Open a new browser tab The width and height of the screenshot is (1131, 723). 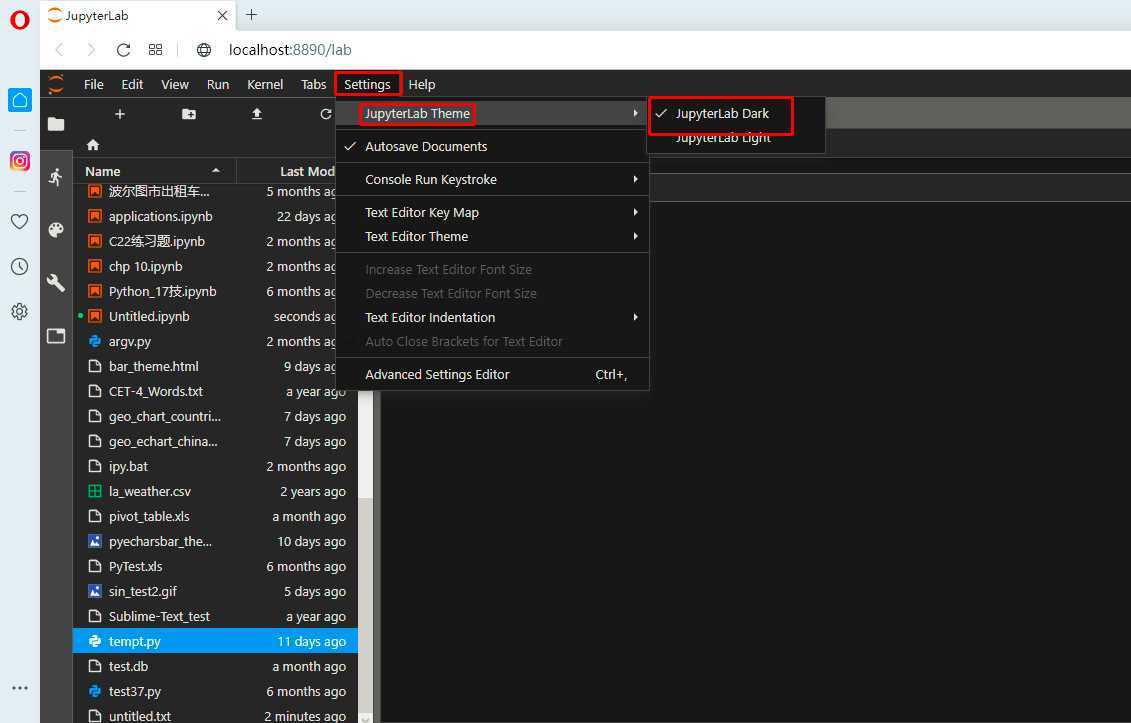pos(252,14)
